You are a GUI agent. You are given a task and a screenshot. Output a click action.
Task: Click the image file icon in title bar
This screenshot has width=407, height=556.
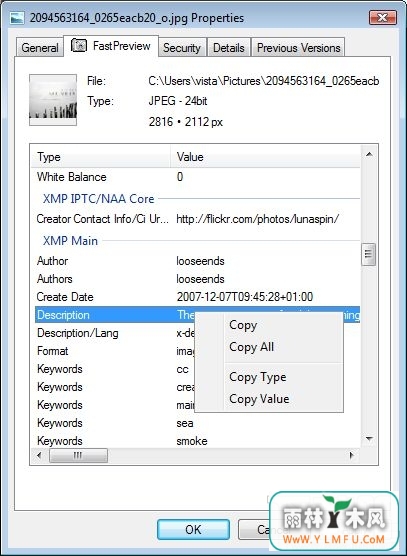click(17, 18)
